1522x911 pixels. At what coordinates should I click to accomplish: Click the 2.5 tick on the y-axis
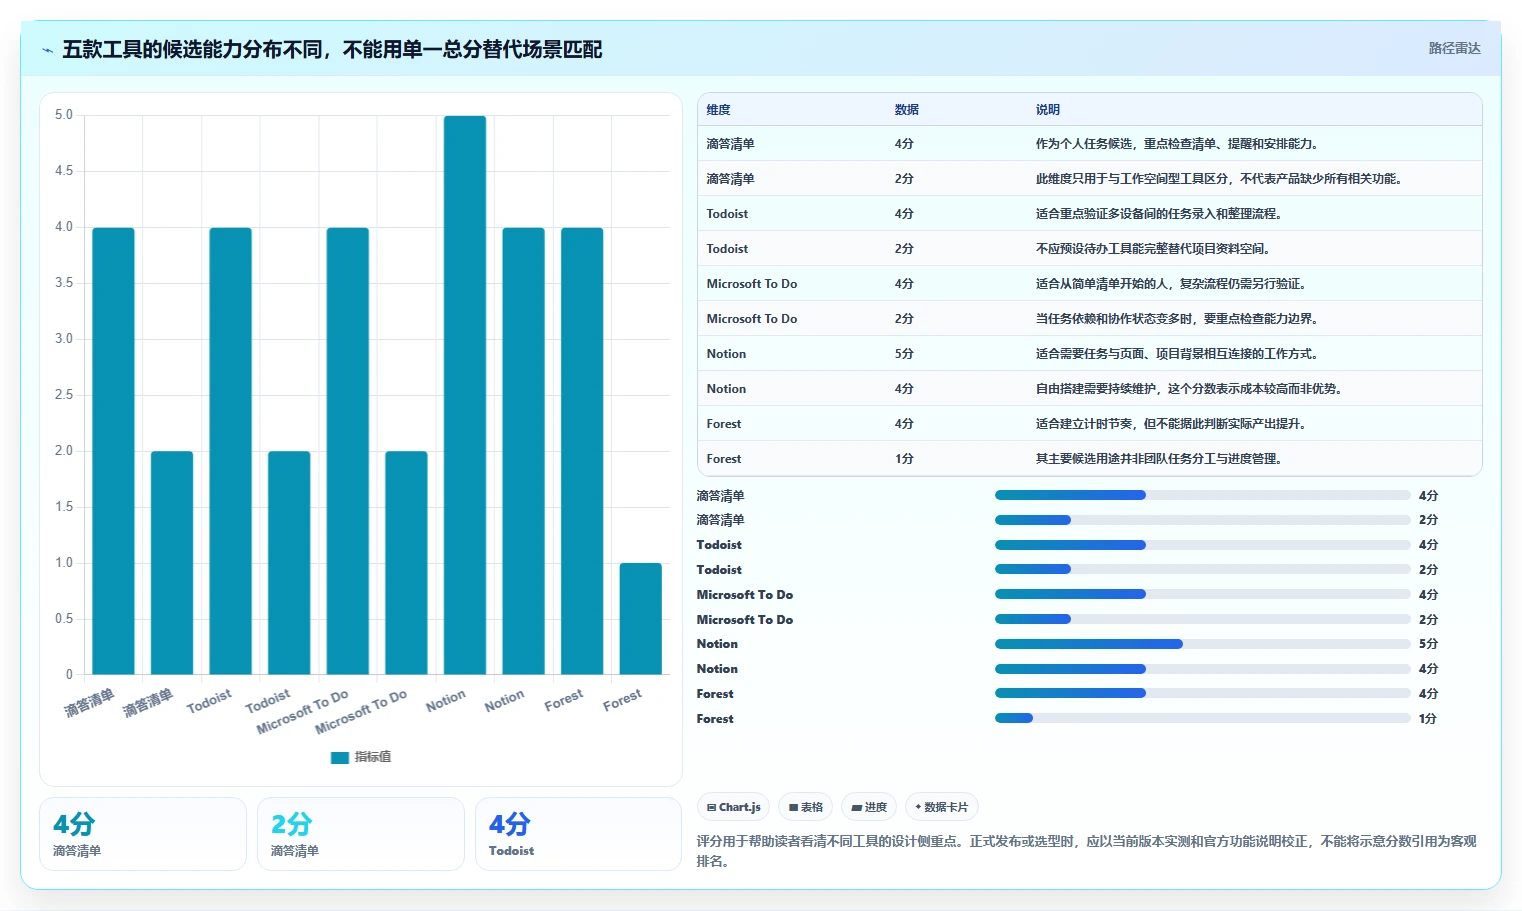64,395
